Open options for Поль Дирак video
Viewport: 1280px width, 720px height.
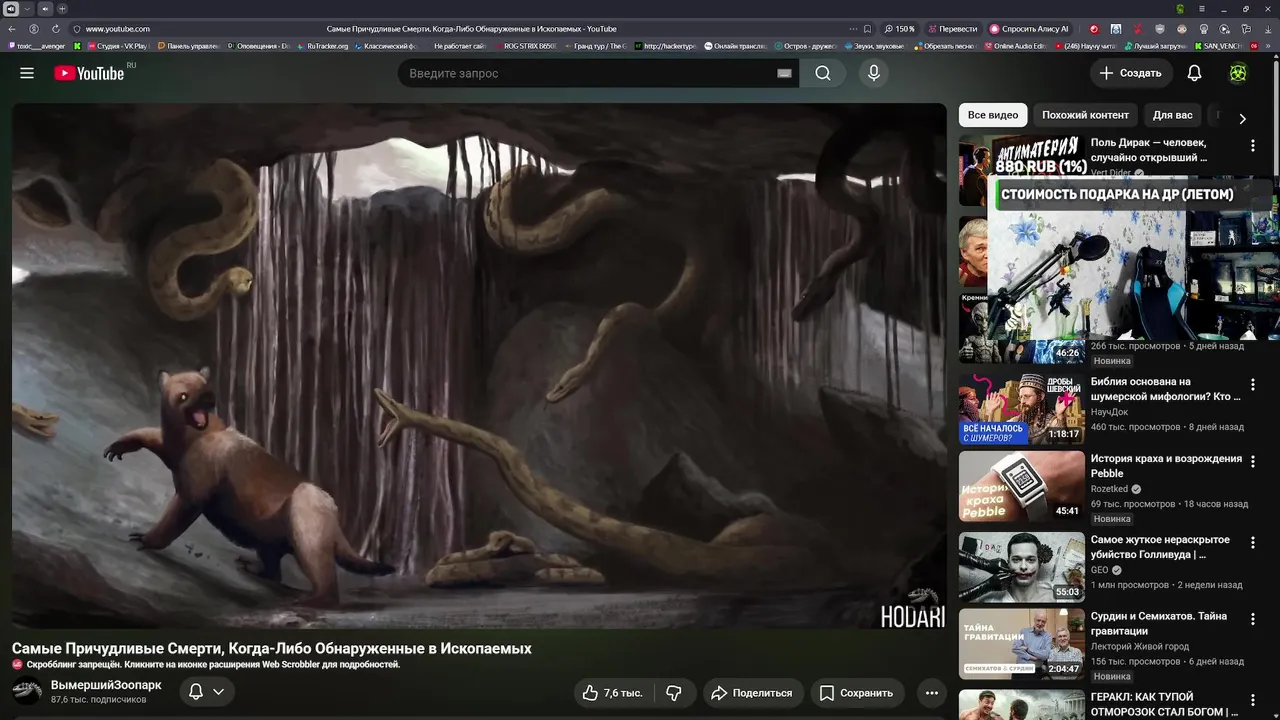[1253, 146]
